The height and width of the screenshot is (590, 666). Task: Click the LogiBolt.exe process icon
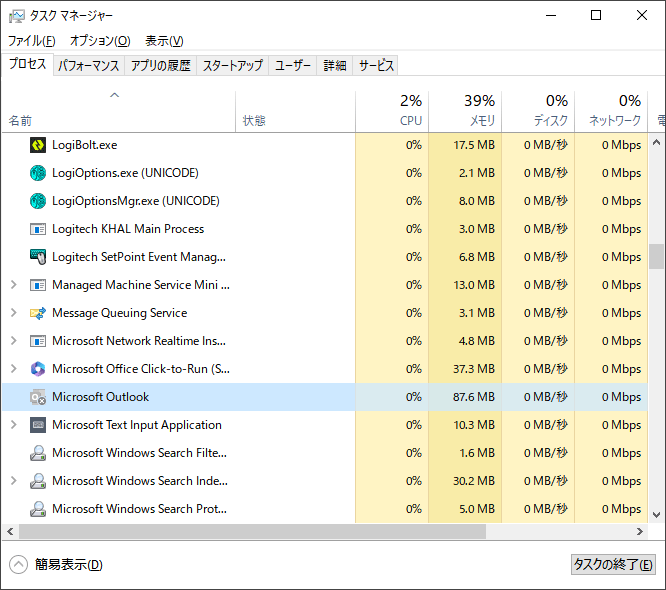38,145
